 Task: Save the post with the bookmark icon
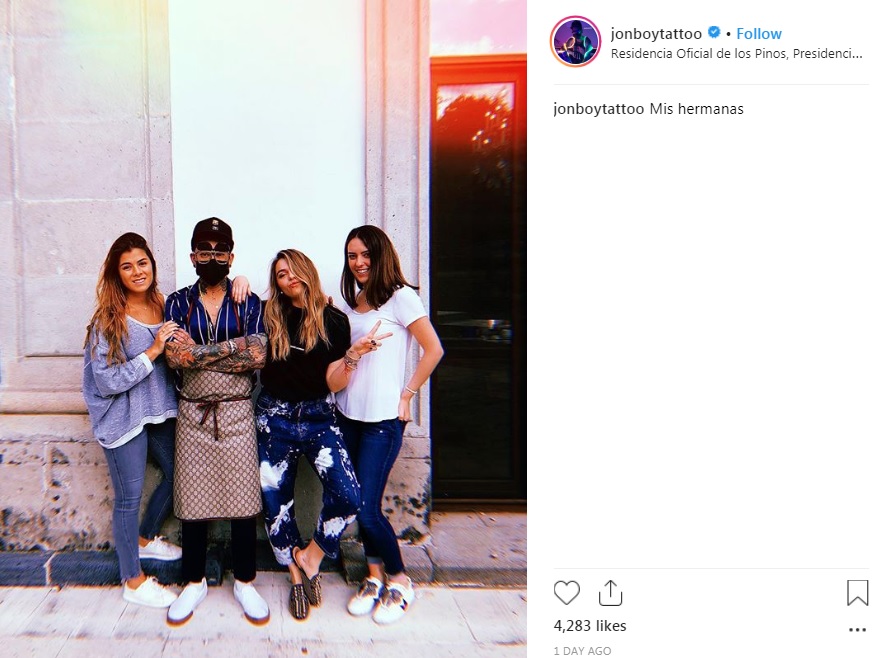[857, 593]
